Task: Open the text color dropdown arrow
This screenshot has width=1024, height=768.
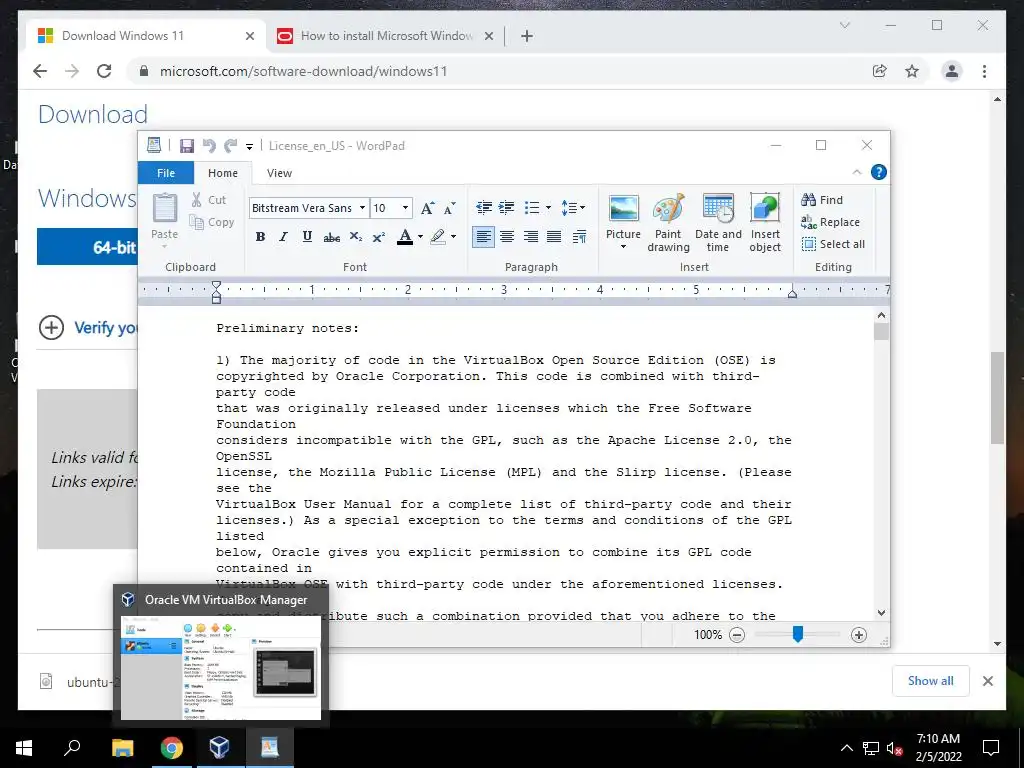Action: pos(420,236)
